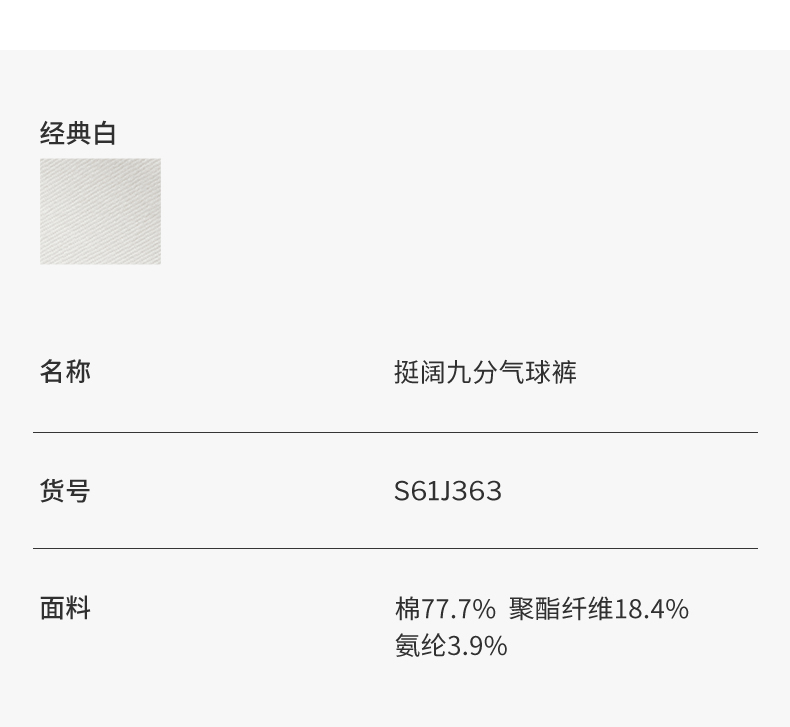This screenshot has width=790, height=727.
Task: Click the 3.9% spandex percentage
Action: tap(477, 646)
